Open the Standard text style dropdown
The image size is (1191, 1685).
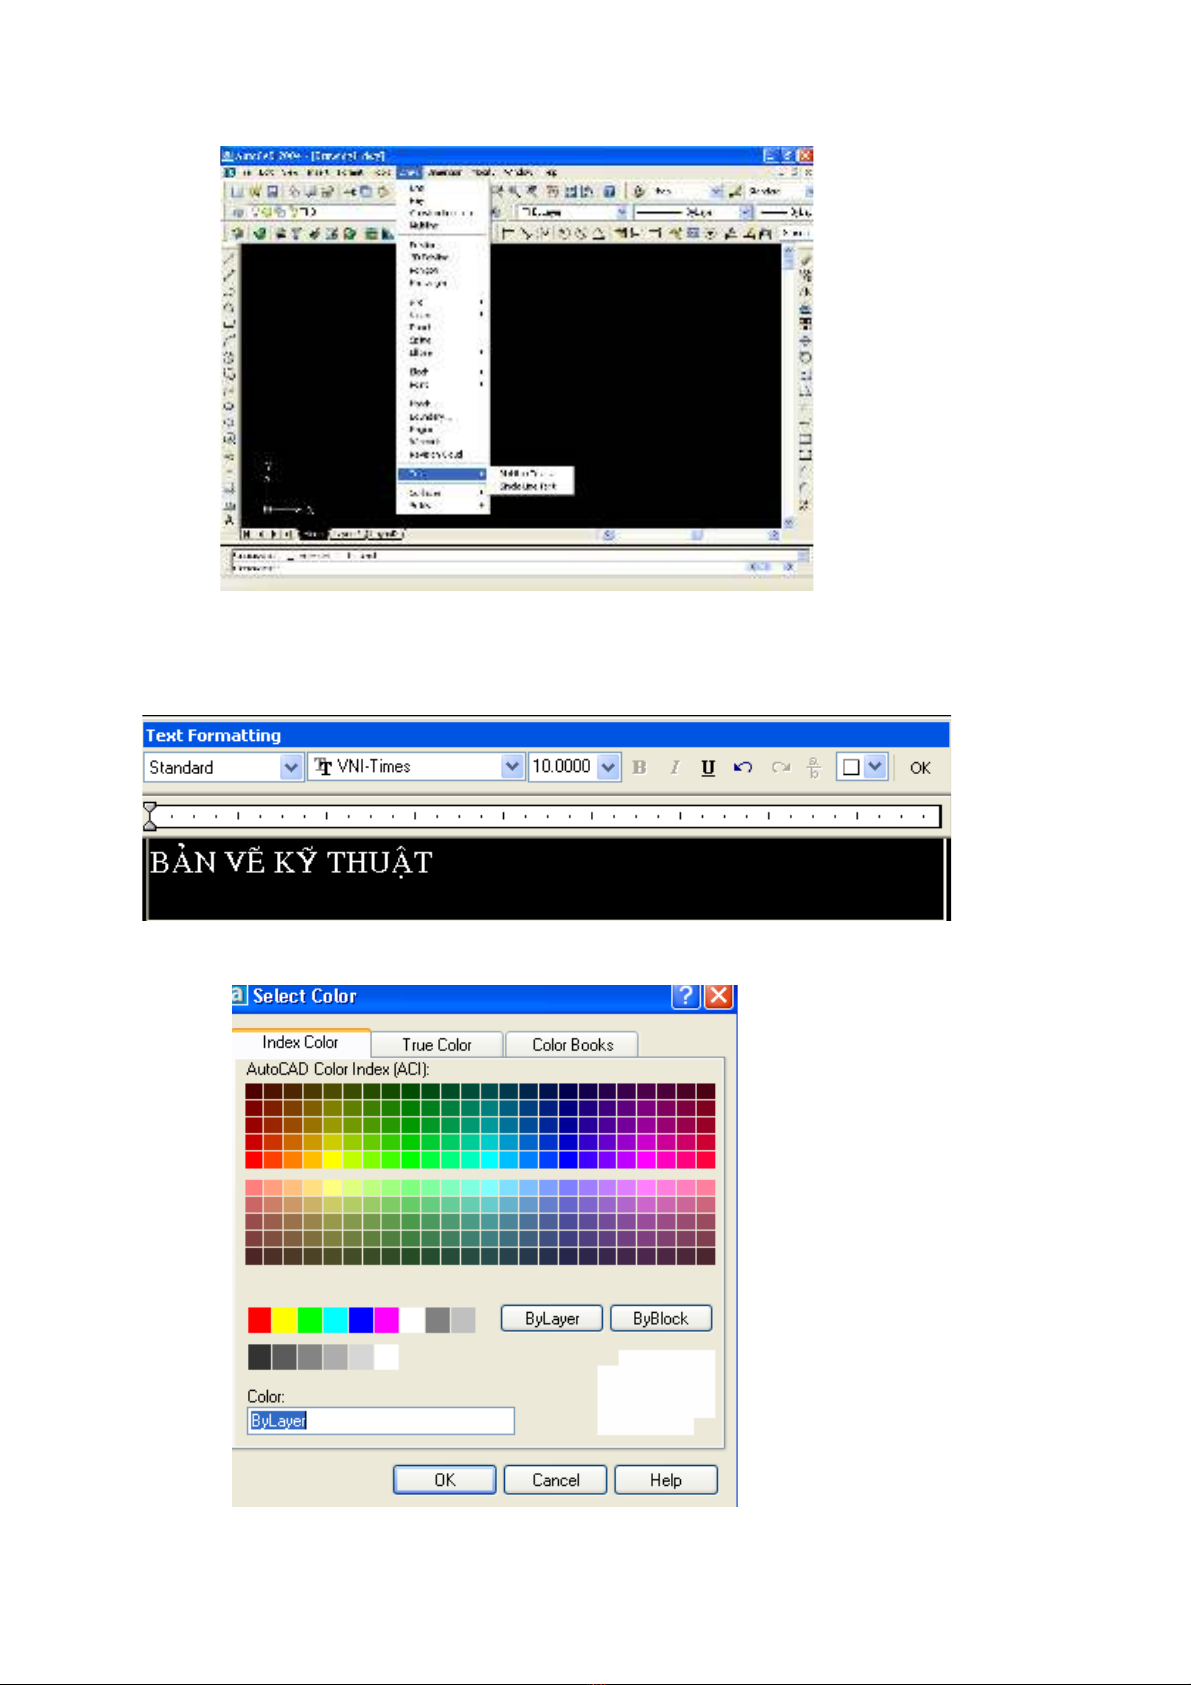coord(290,768)
